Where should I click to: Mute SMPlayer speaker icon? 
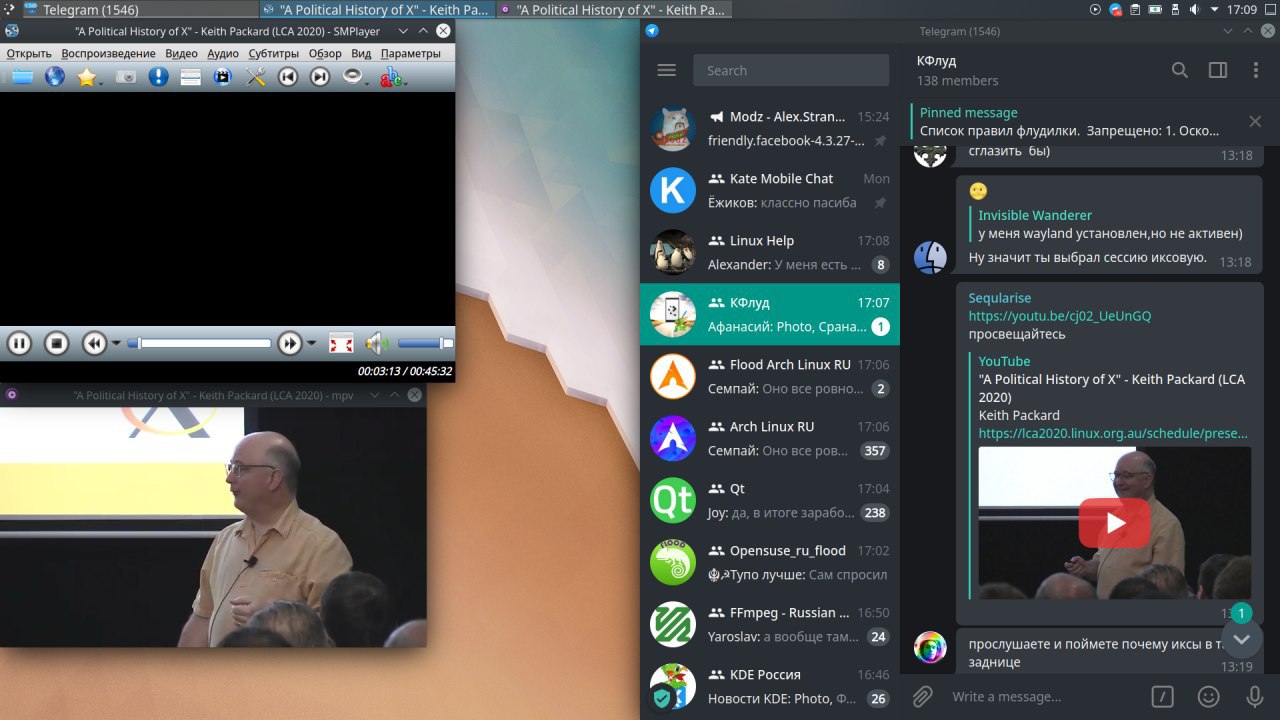tap(376, 344)
